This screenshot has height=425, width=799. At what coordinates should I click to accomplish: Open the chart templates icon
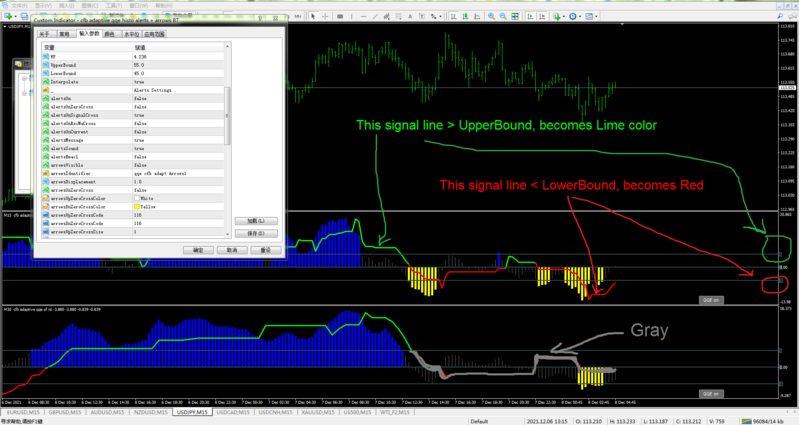589,16
